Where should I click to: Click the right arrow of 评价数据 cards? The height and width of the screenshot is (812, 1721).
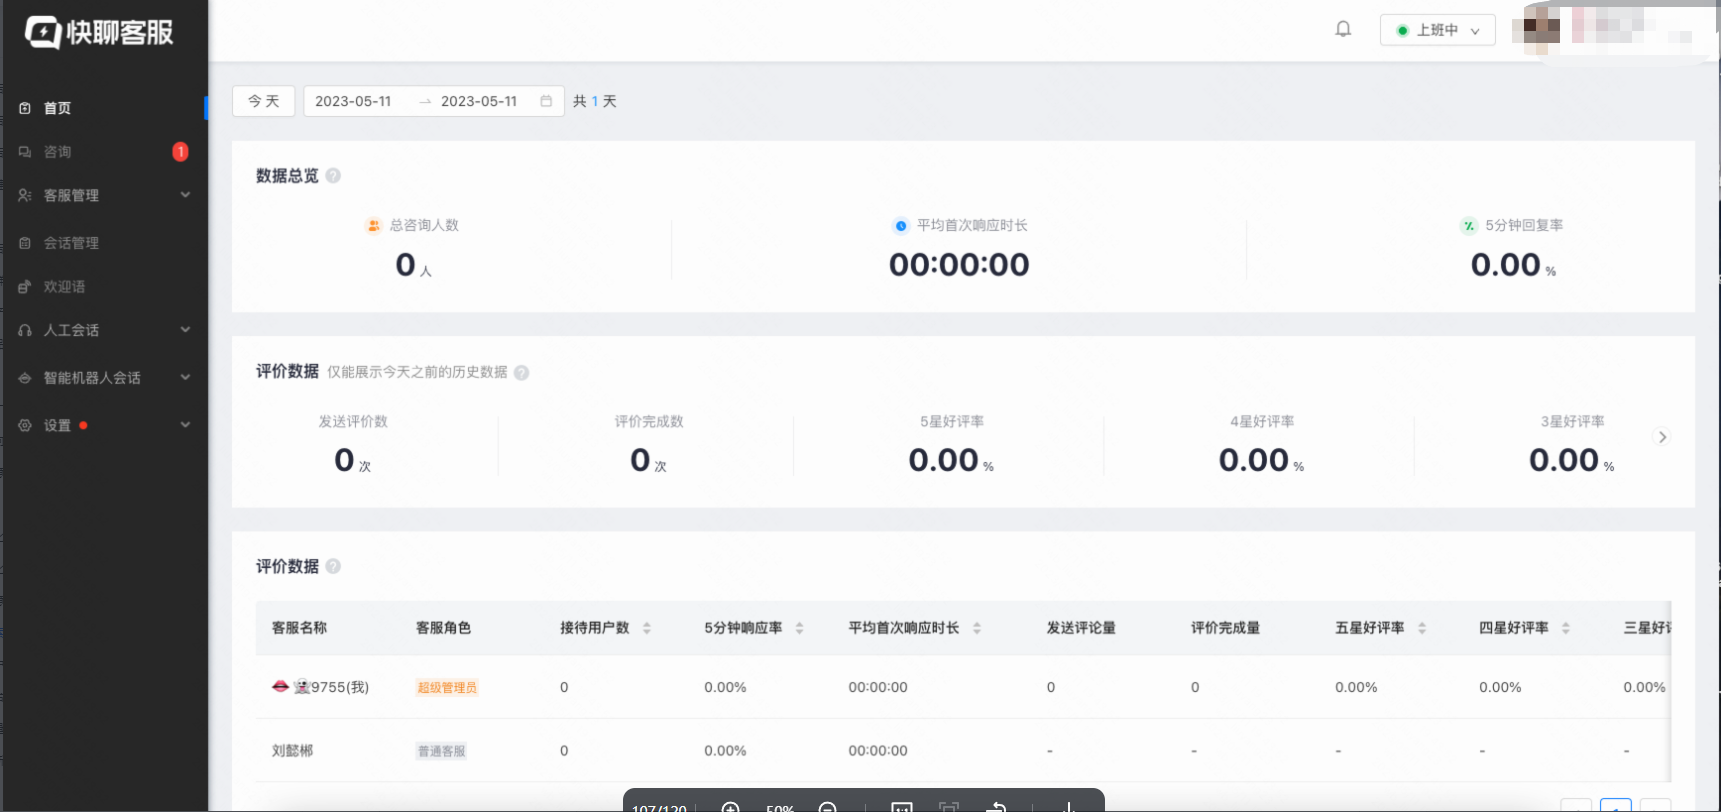(x=1662, y=437)
